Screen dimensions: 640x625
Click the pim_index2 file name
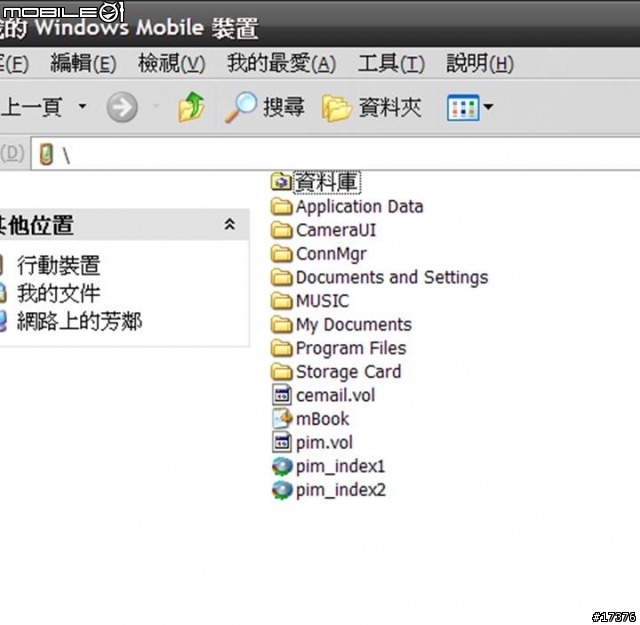pyautogui.click(x=341, y=490)
